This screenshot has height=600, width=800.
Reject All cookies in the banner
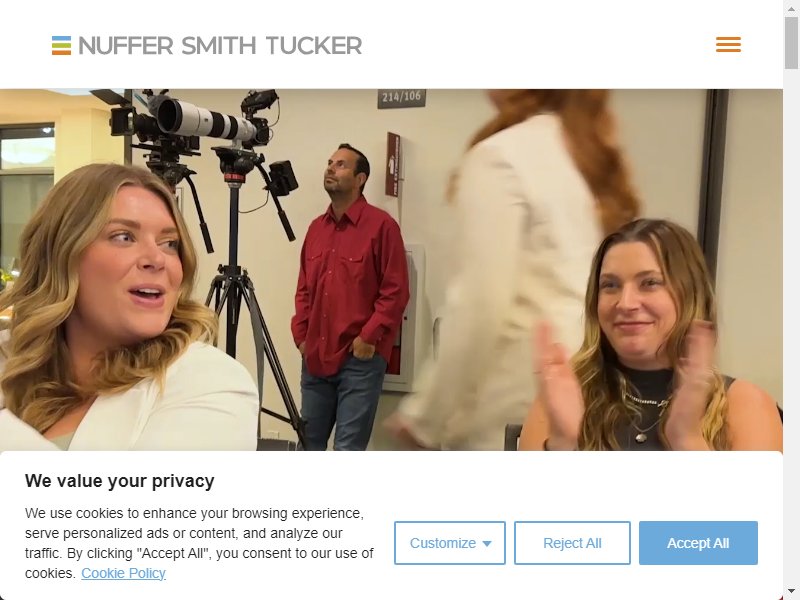[x=572, y=543]
